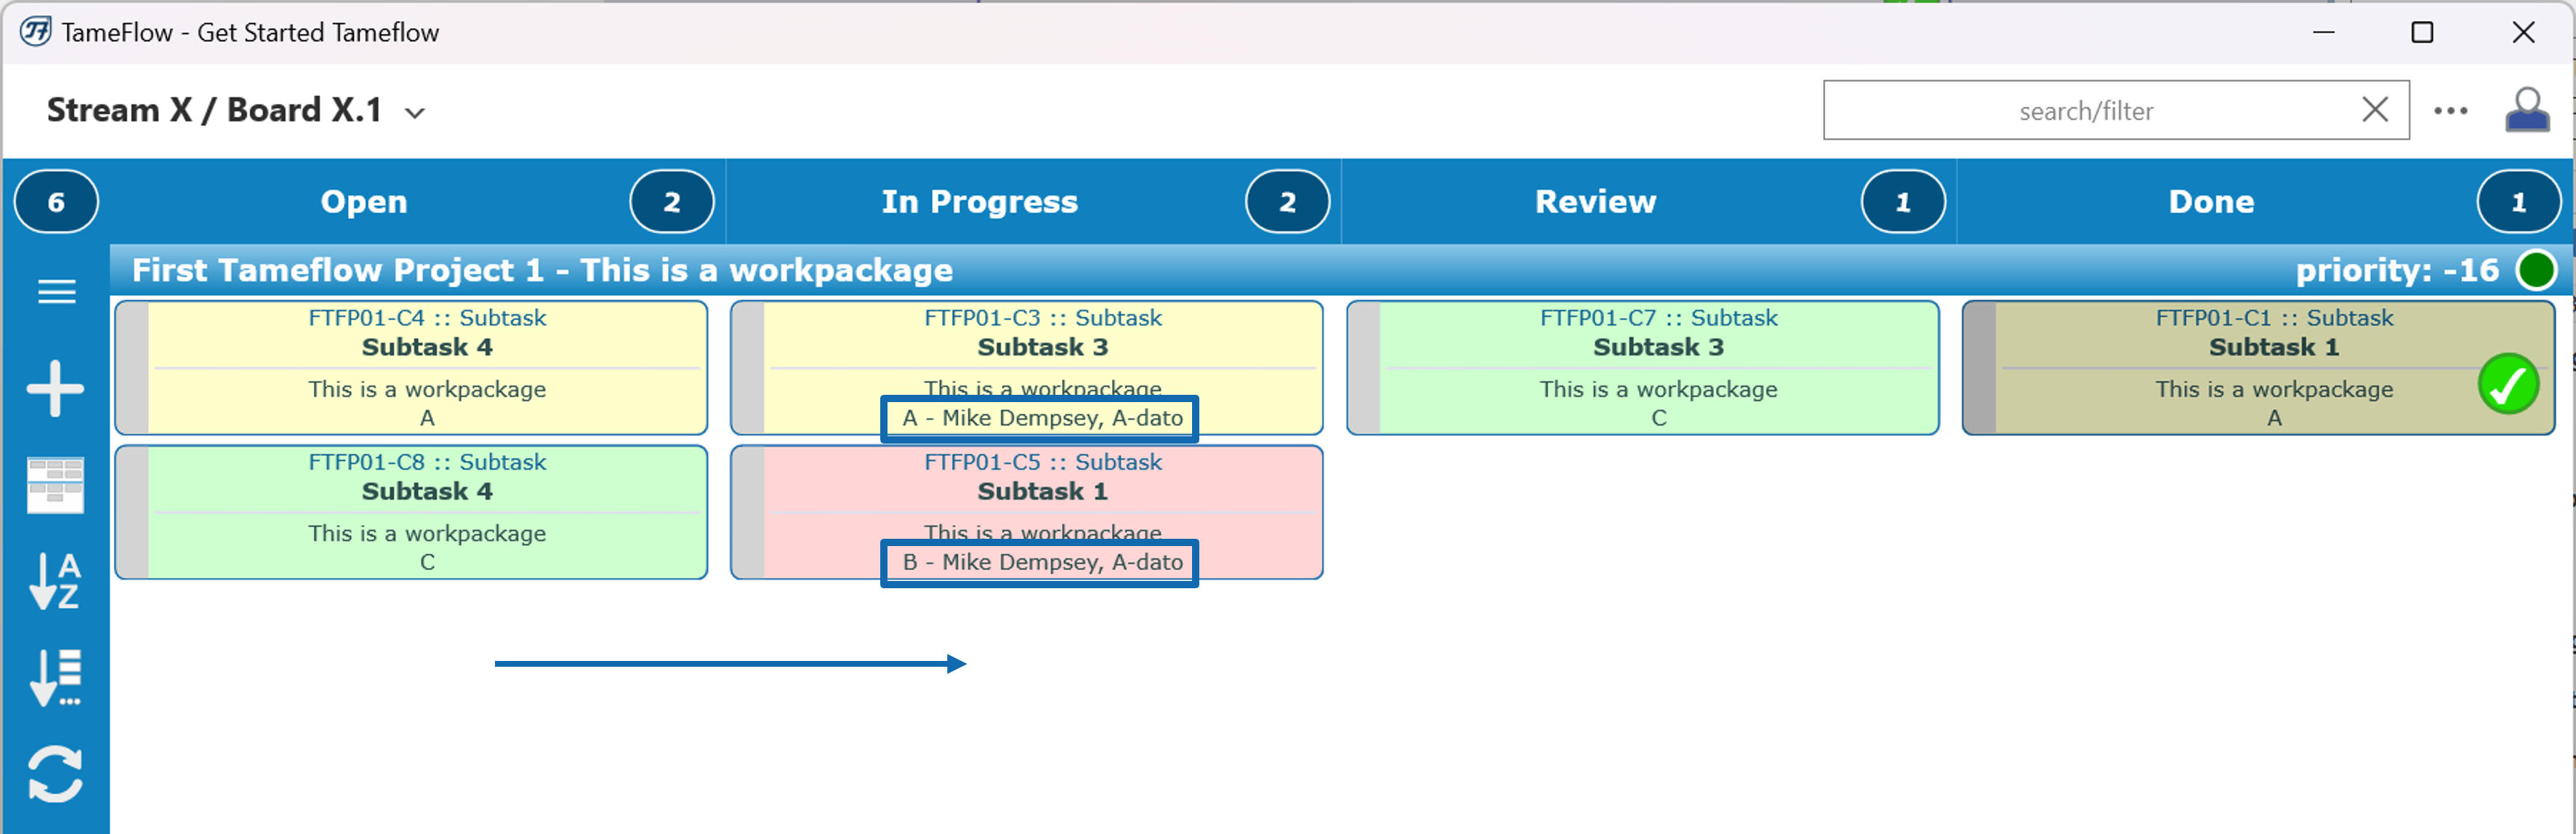This screenshot has height=834, width=2576.
Task: Click the FTFP01-C8 :: Subtask link
Action: point(427,462)
